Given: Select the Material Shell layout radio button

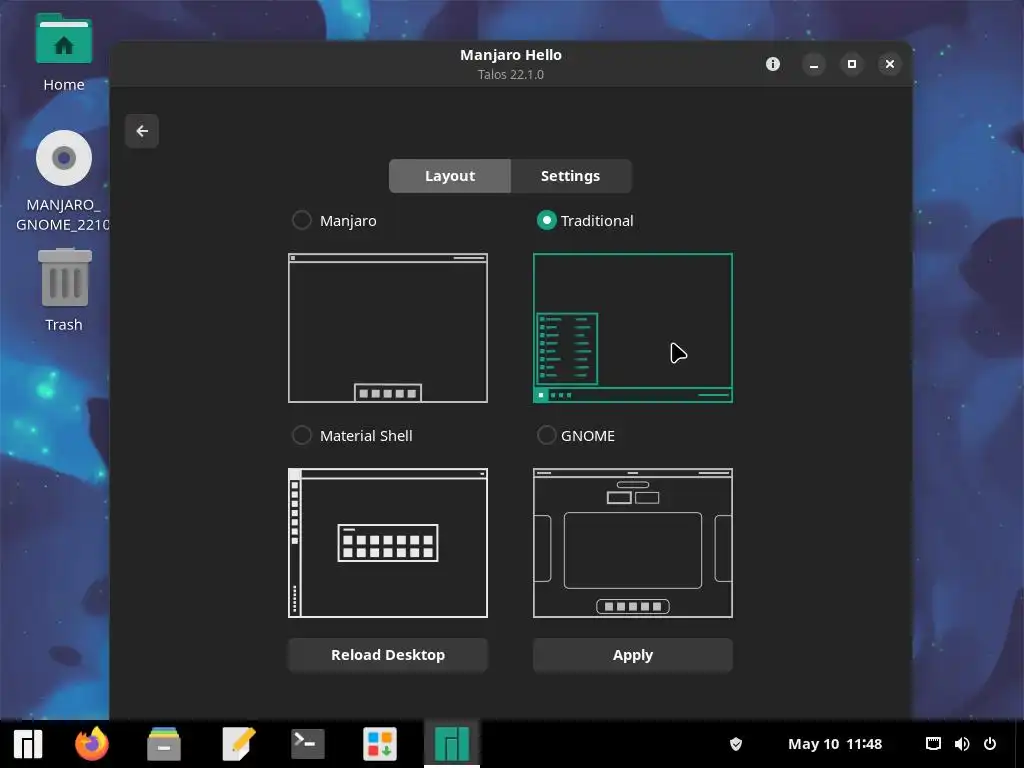Looking at the screenshot, I should click(x=302, y=435).
